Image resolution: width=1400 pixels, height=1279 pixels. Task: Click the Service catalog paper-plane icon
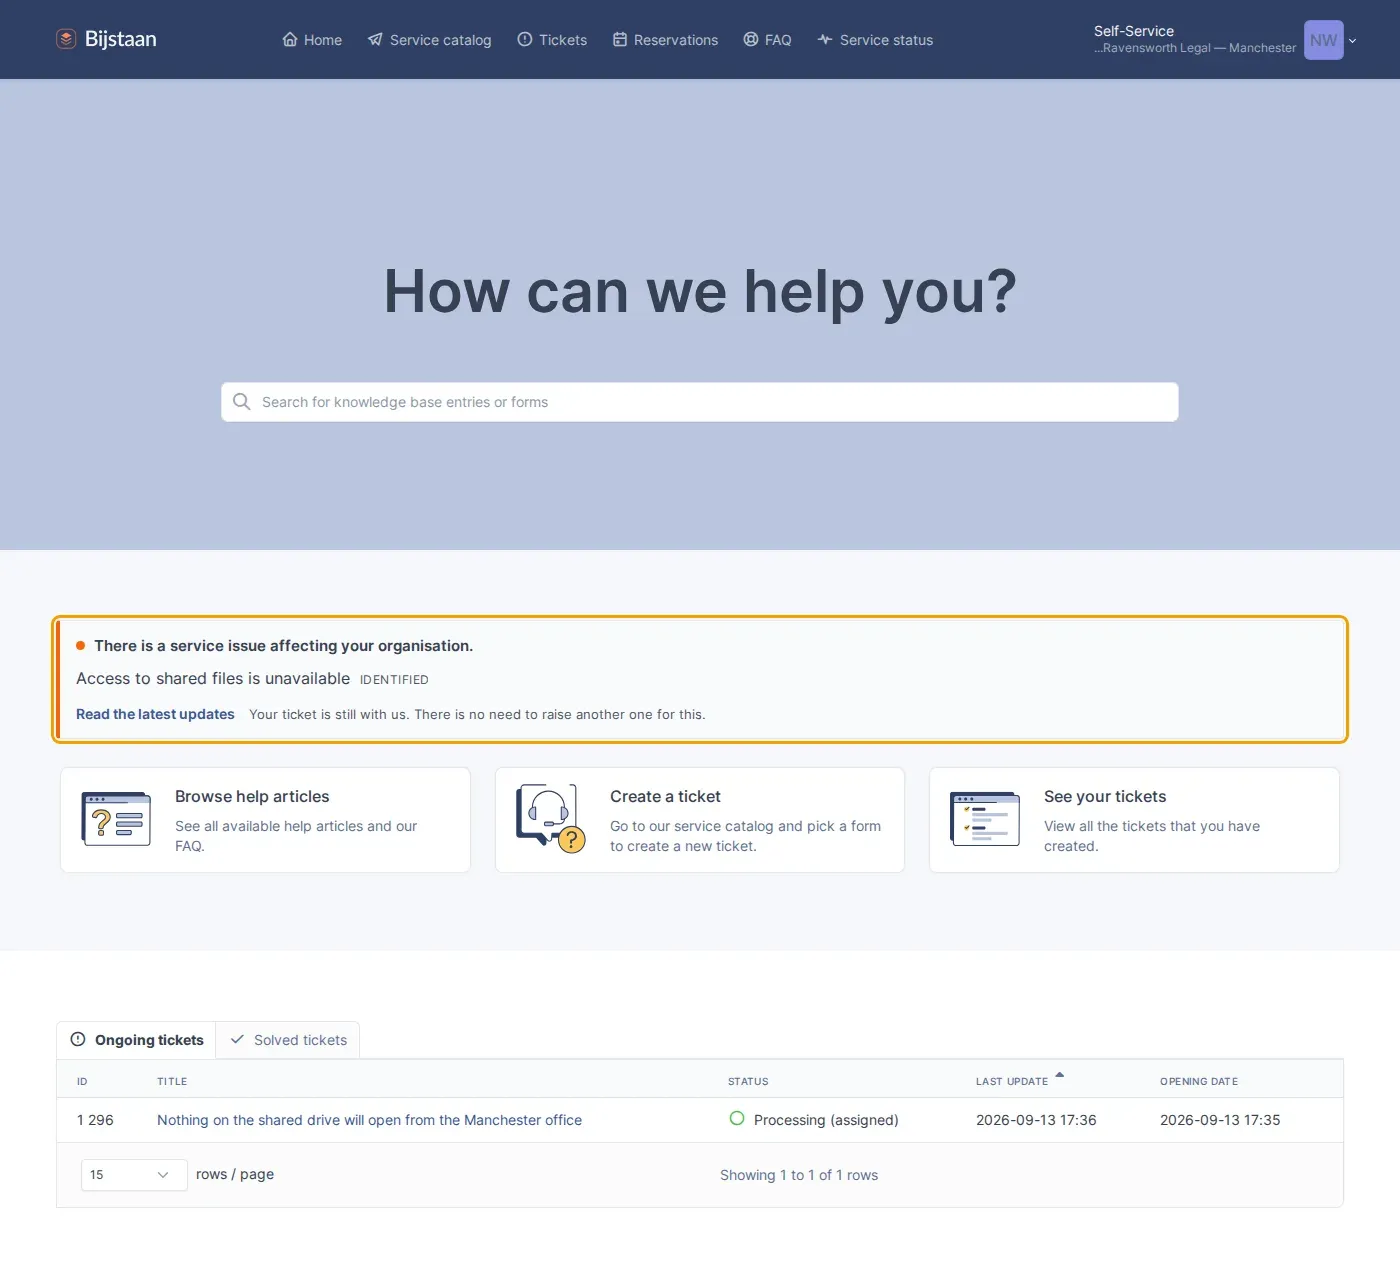(x=375, y=40)
